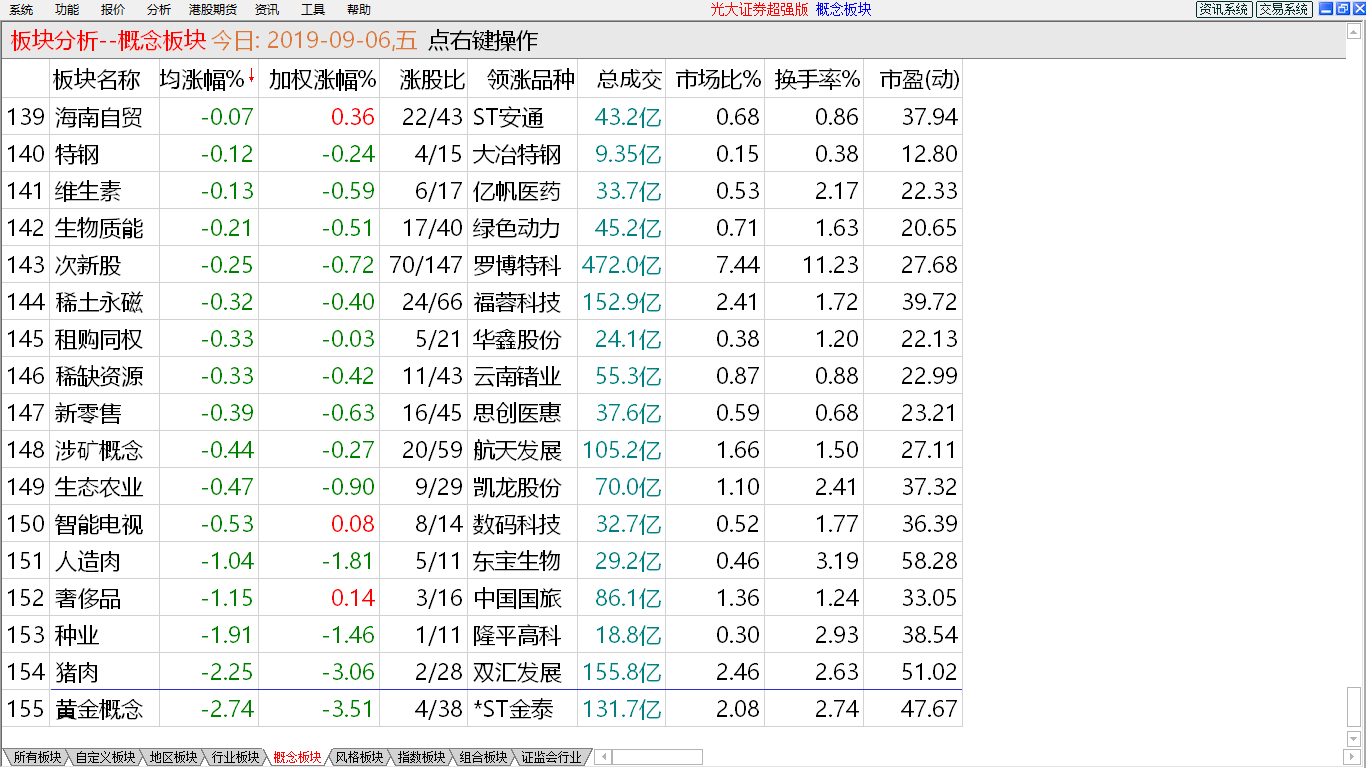Select the 海南自贸 sector row

click(x=482, y=117)
